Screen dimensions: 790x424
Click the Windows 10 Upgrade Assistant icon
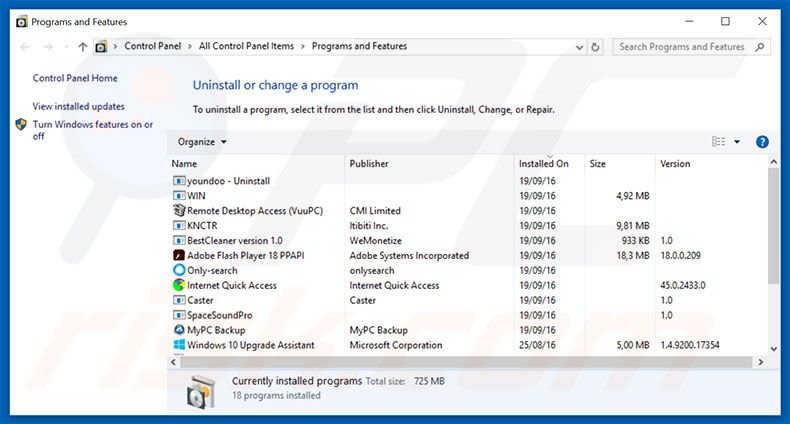(179, 345)
